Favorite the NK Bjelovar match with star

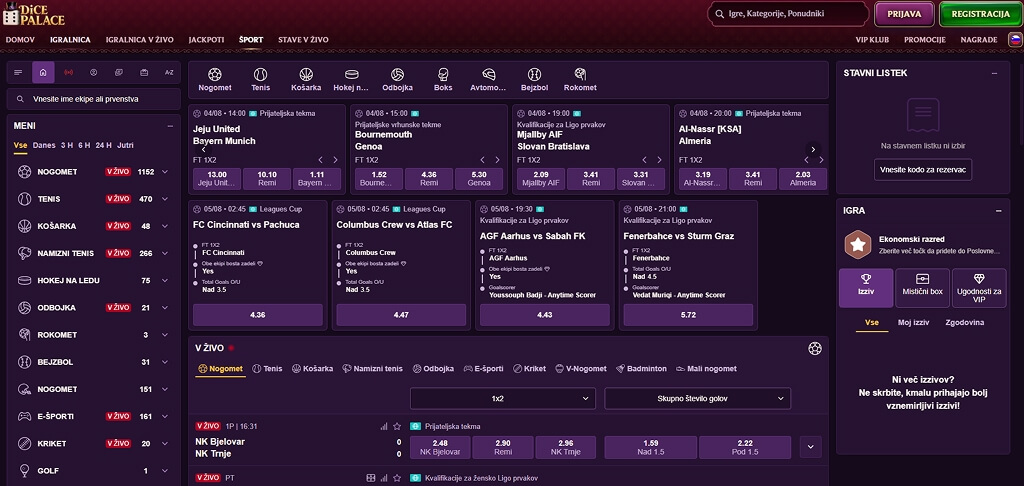click(x=397, y=426)
